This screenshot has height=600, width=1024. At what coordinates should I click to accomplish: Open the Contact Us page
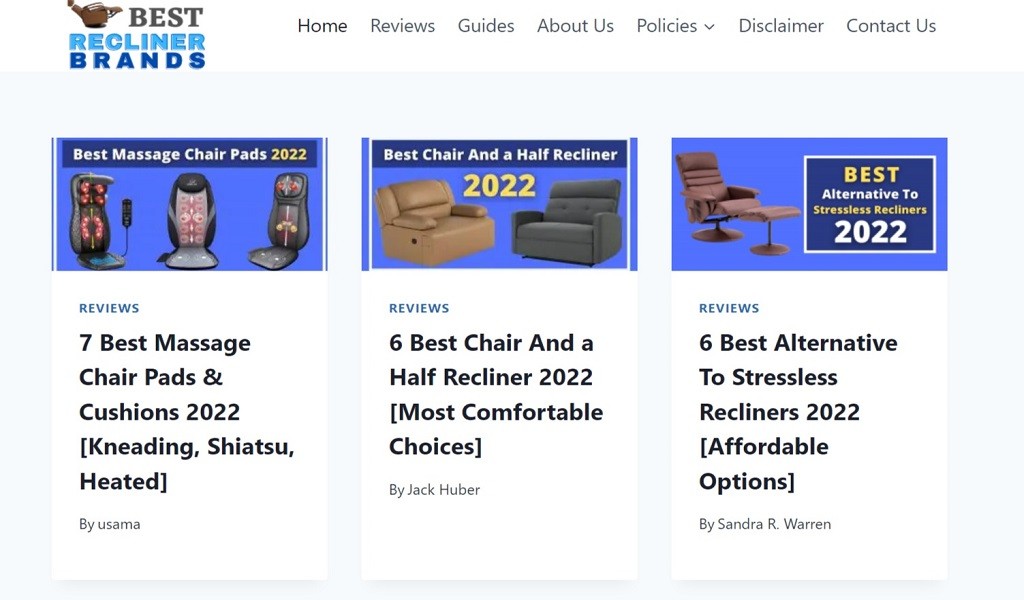click(x=891, y=26)
